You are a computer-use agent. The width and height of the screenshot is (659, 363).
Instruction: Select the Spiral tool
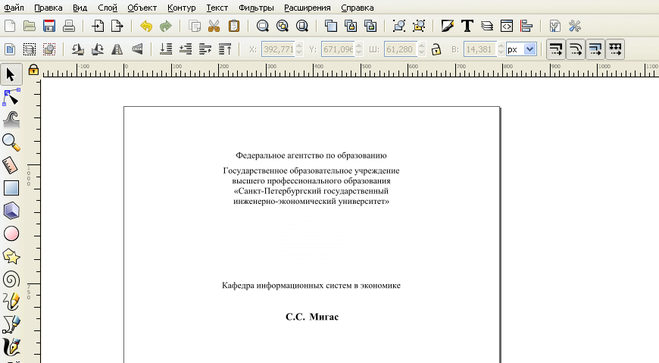[11, 279]
